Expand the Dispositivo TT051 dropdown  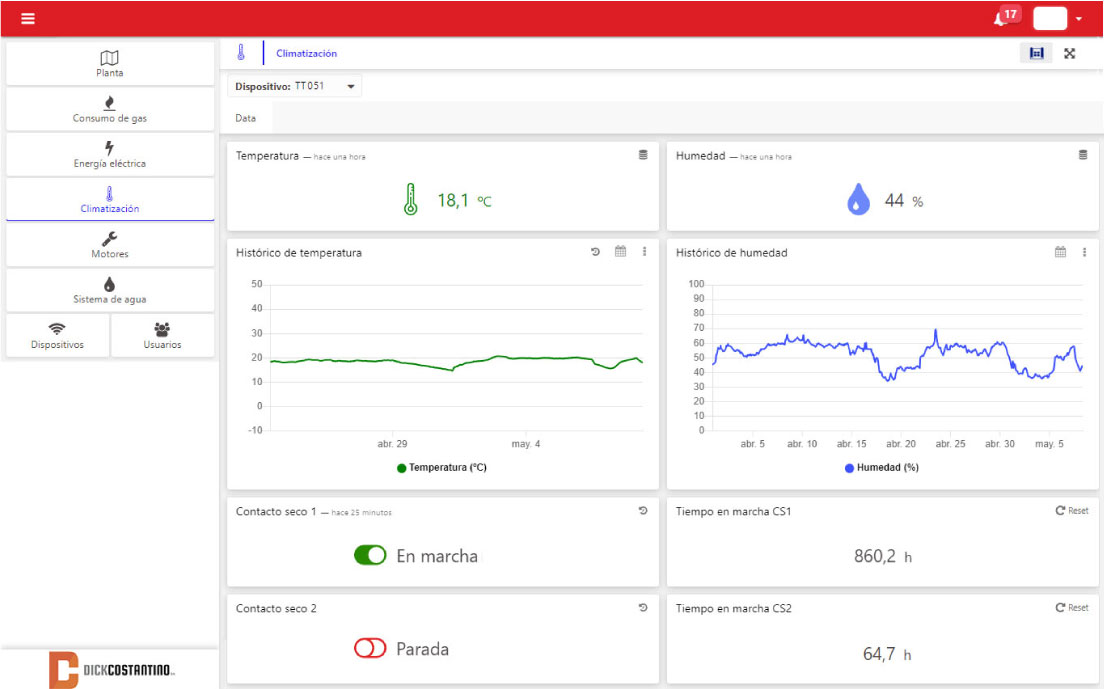point(351,87)
